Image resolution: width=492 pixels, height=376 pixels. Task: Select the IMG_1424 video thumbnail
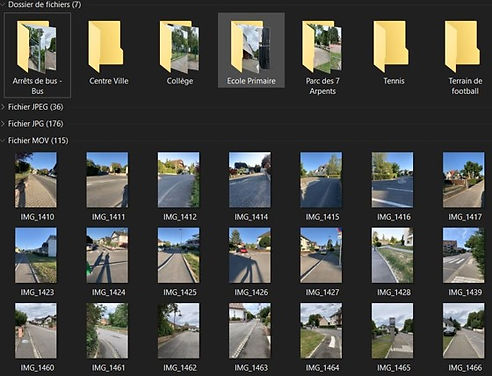(x=107, y=255)
